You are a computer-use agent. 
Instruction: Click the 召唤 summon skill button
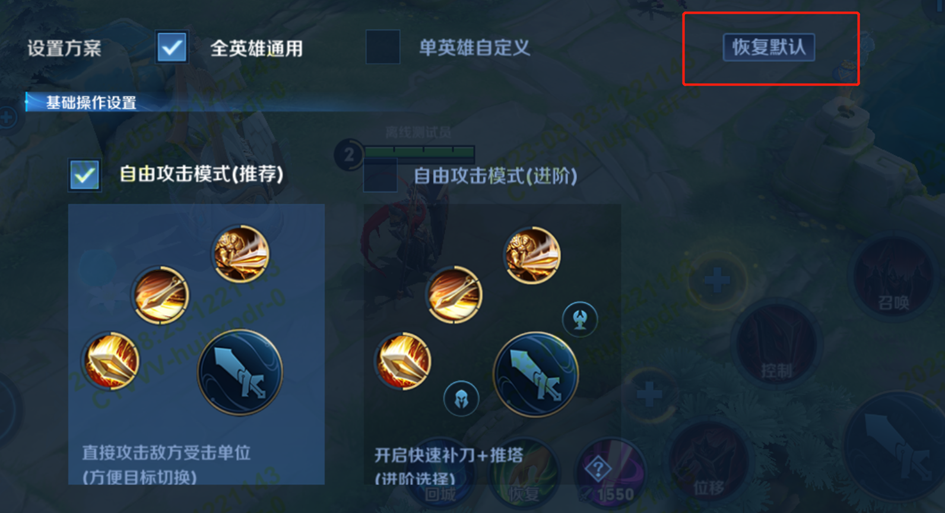893,279
